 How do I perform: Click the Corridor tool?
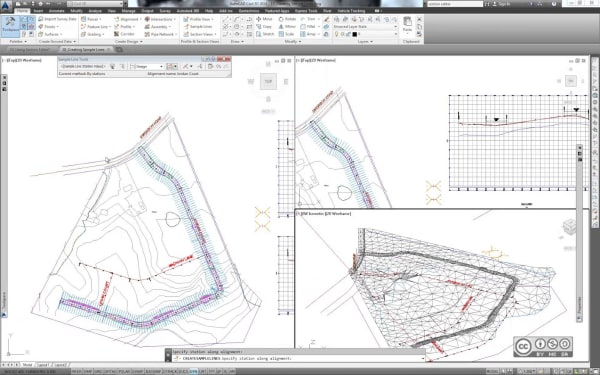(x=124, y=34)
